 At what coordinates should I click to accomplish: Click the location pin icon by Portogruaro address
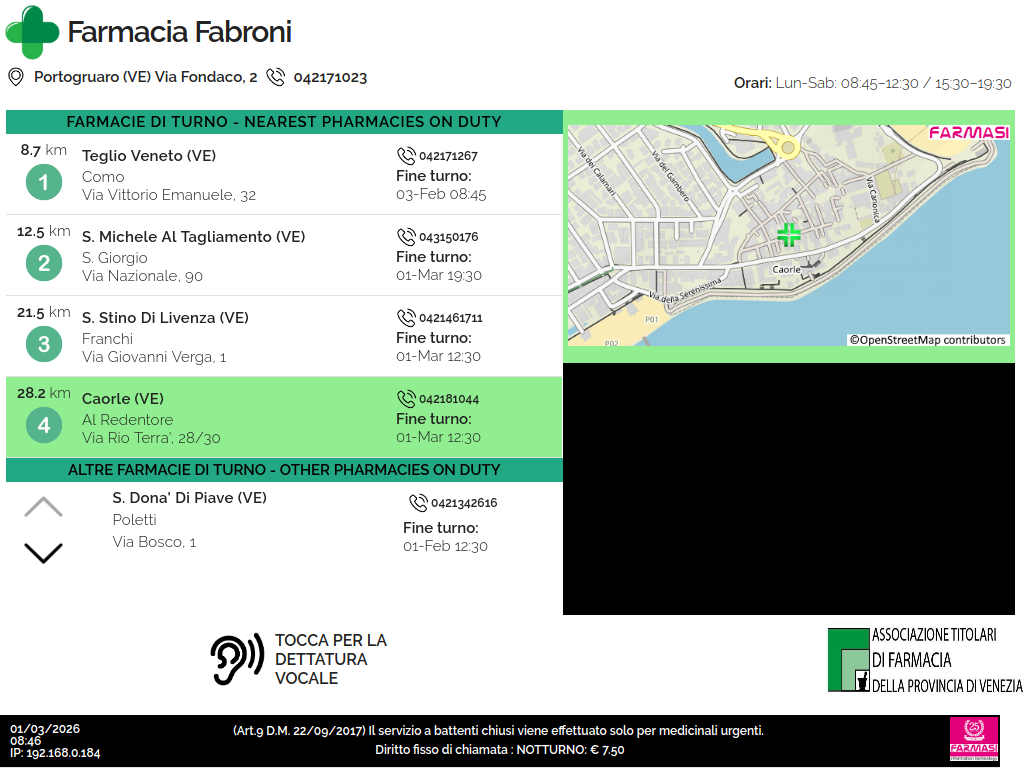pos(15,77)
